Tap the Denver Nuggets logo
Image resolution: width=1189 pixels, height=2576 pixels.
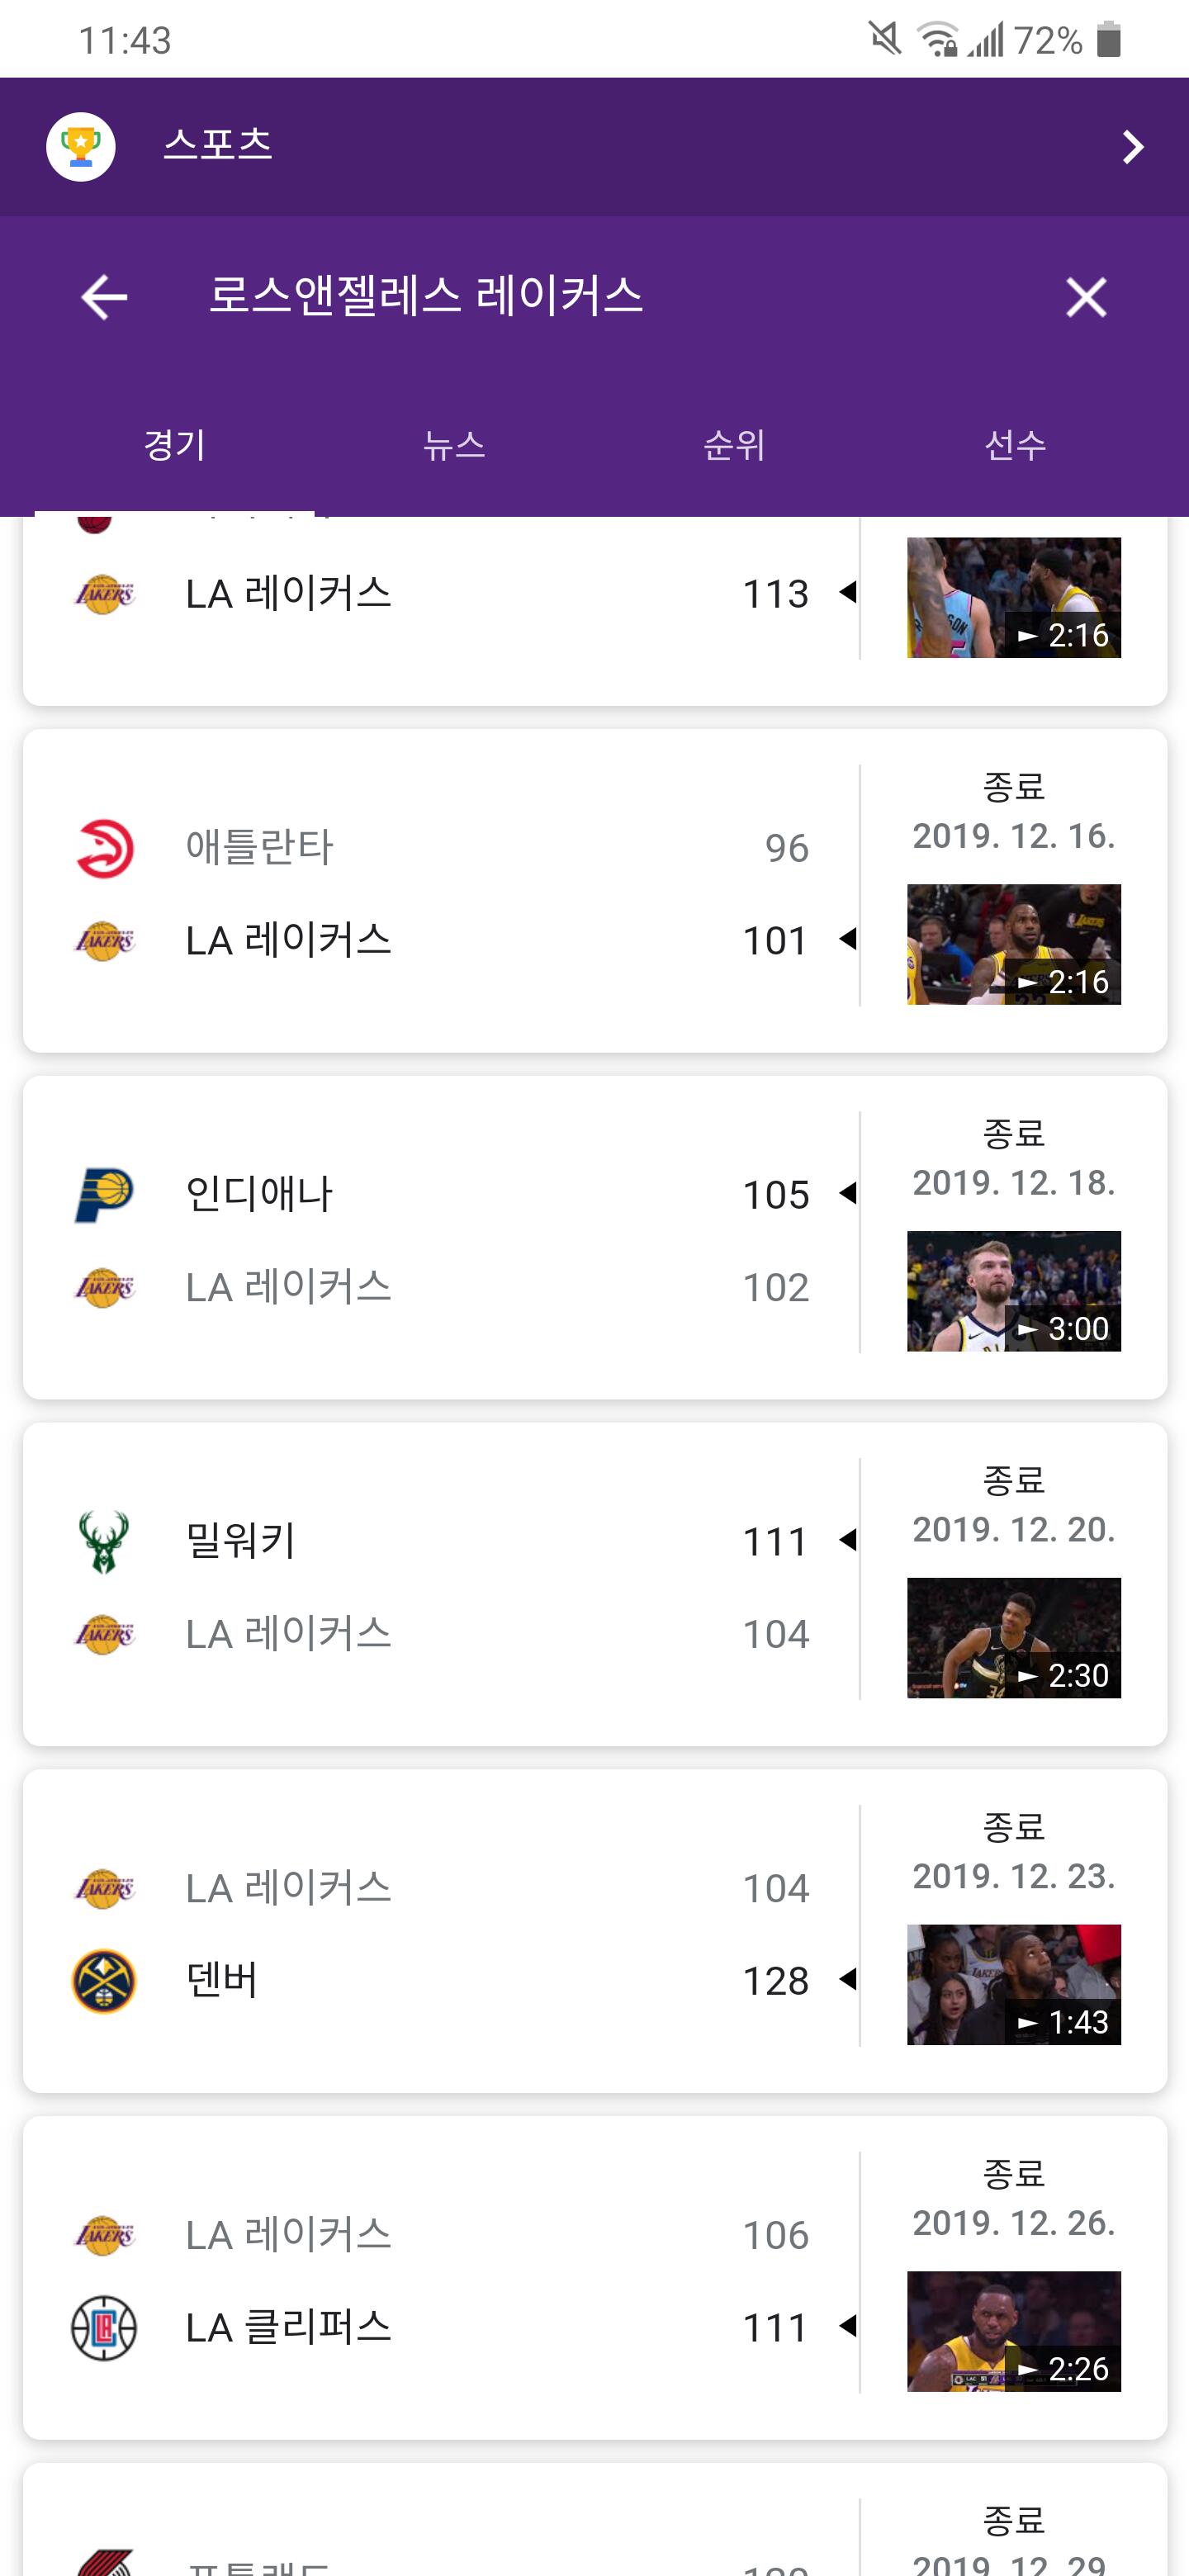pos(104,1981)
